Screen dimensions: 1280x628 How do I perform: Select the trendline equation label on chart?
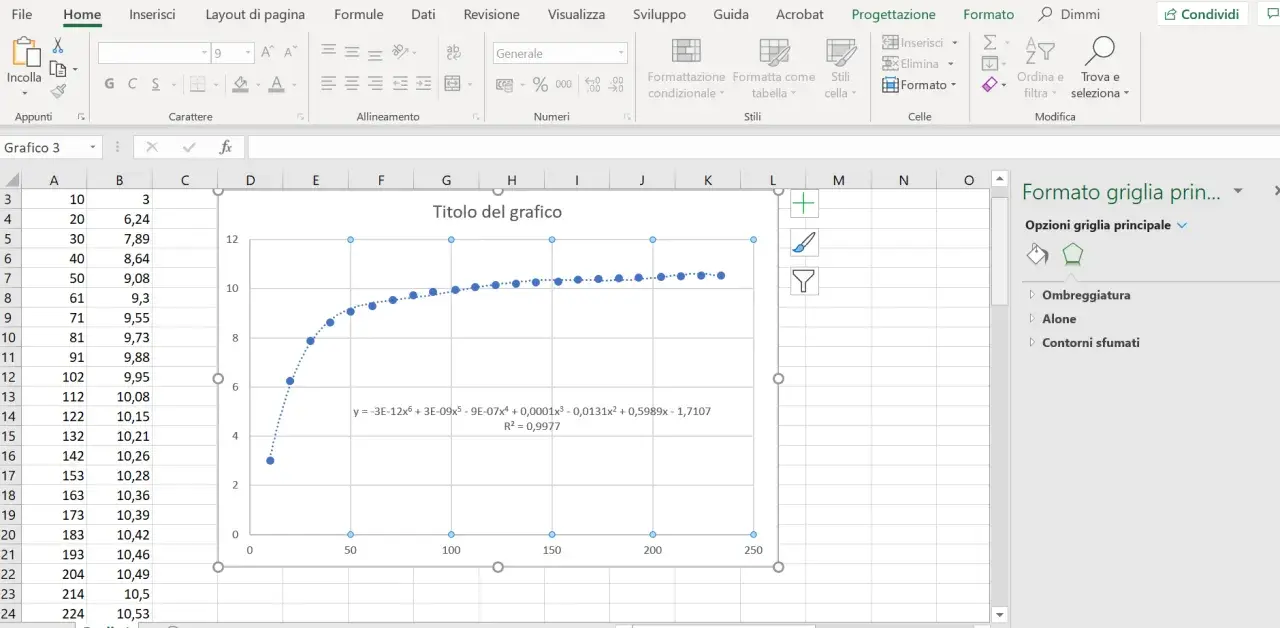[x=532, y=418]
